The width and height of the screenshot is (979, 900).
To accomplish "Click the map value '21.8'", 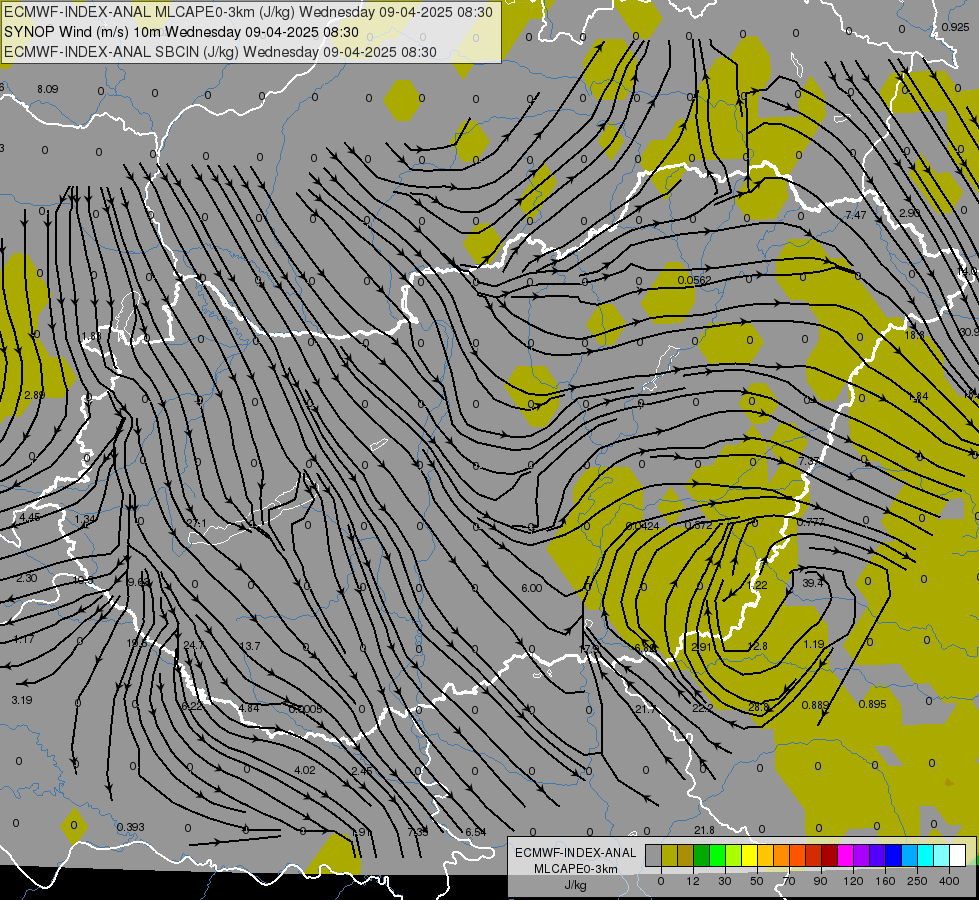I will tap(704, 830).
